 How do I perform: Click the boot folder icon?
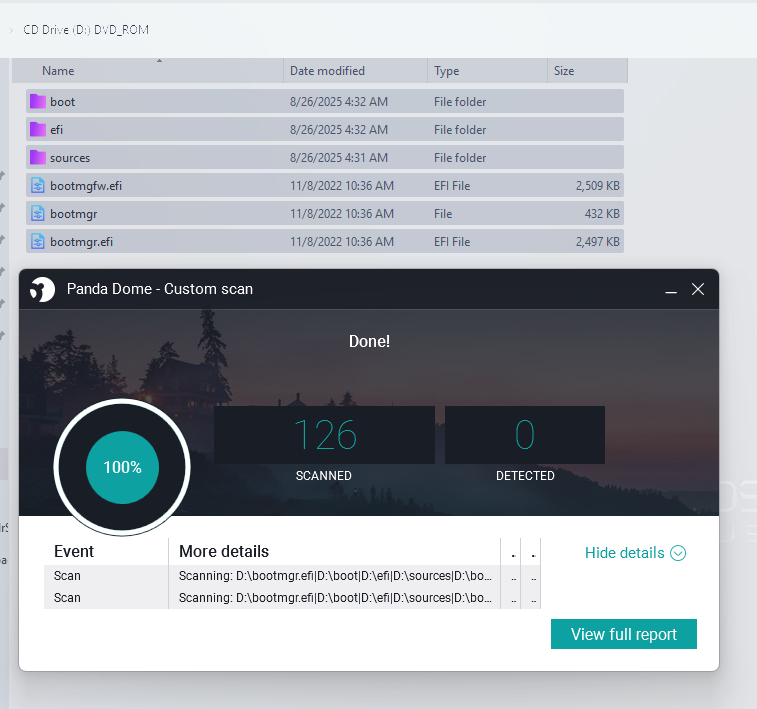click(x=38, y=101)
